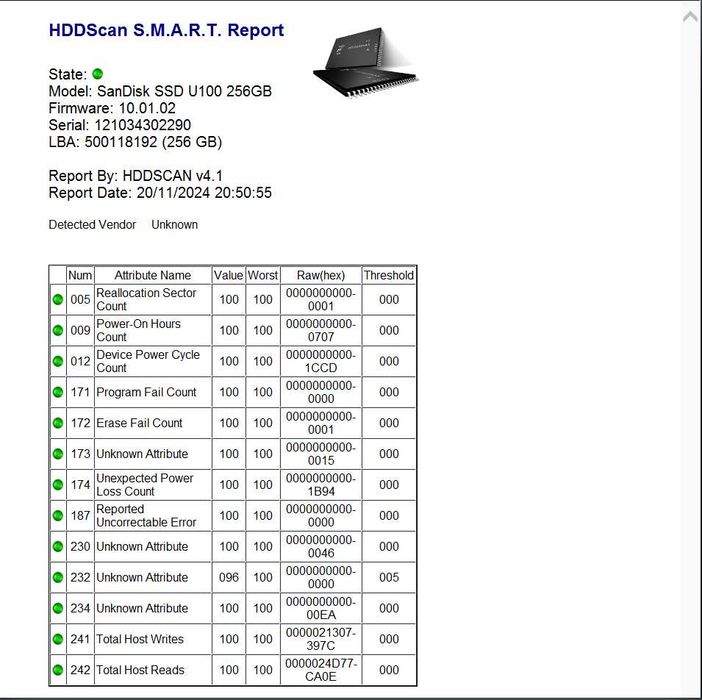Click the Threshold column header
This screenshot has width=702, height=700.
(389, 275)
